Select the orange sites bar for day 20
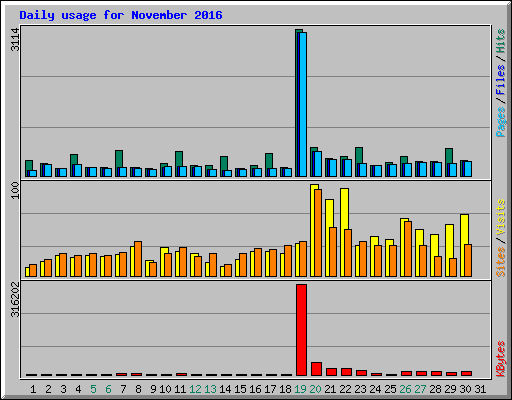This screenshot has width=512, height=400. coord(318,233)
